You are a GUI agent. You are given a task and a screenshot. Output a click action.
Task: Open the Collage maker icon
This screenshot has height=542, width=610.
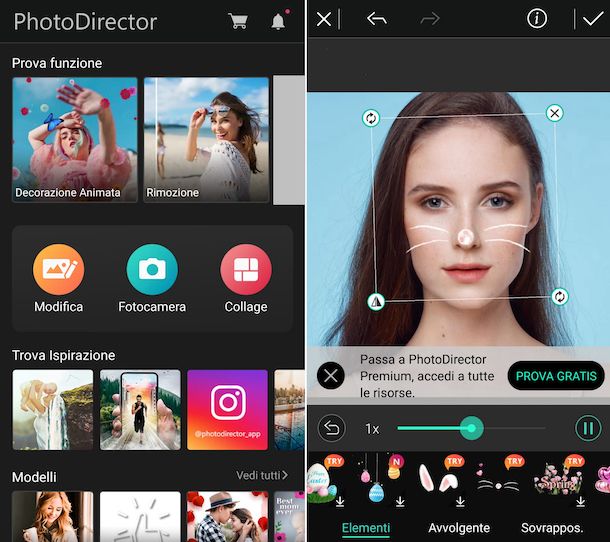click(x=246, y=269)
